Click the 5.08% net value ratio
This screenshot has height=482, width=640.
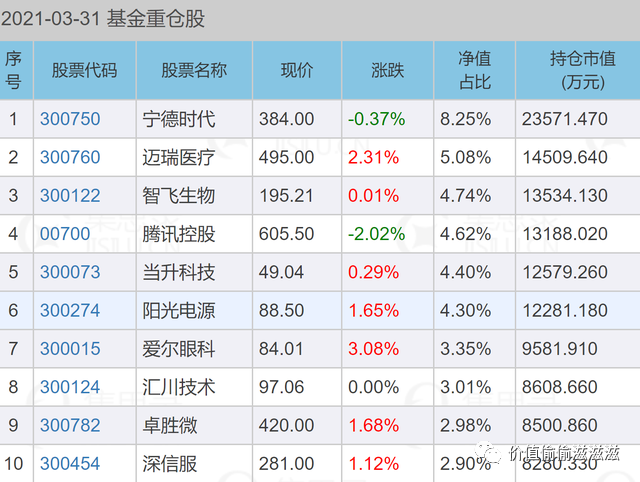465,158
